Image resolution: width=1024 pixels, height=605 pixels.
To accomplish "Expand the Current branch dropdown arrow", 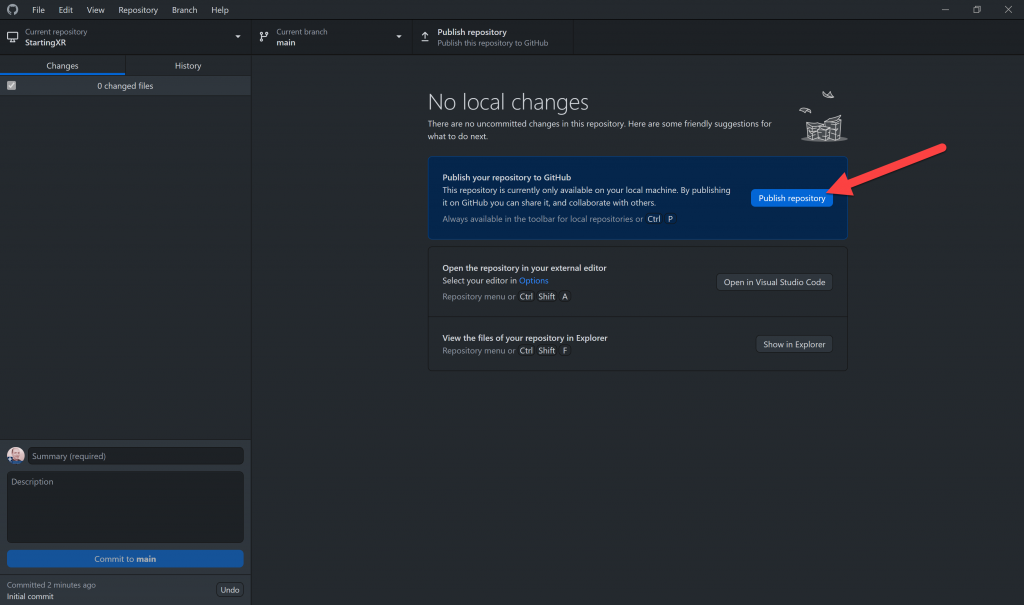I will [399, 37].
